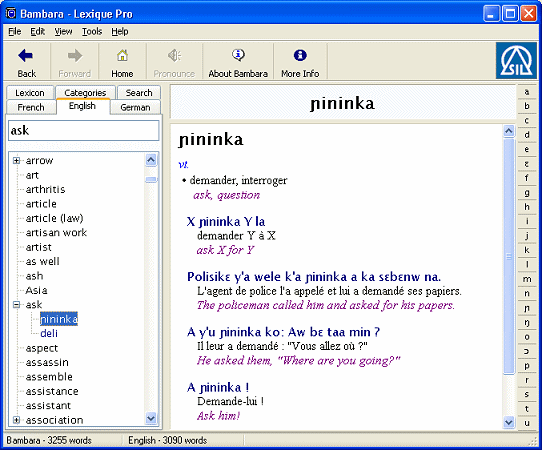Screen dimensions: 542x450
Task: Jump to letter 'ɔ' in alphabet bar
Action: click(527, 351)
